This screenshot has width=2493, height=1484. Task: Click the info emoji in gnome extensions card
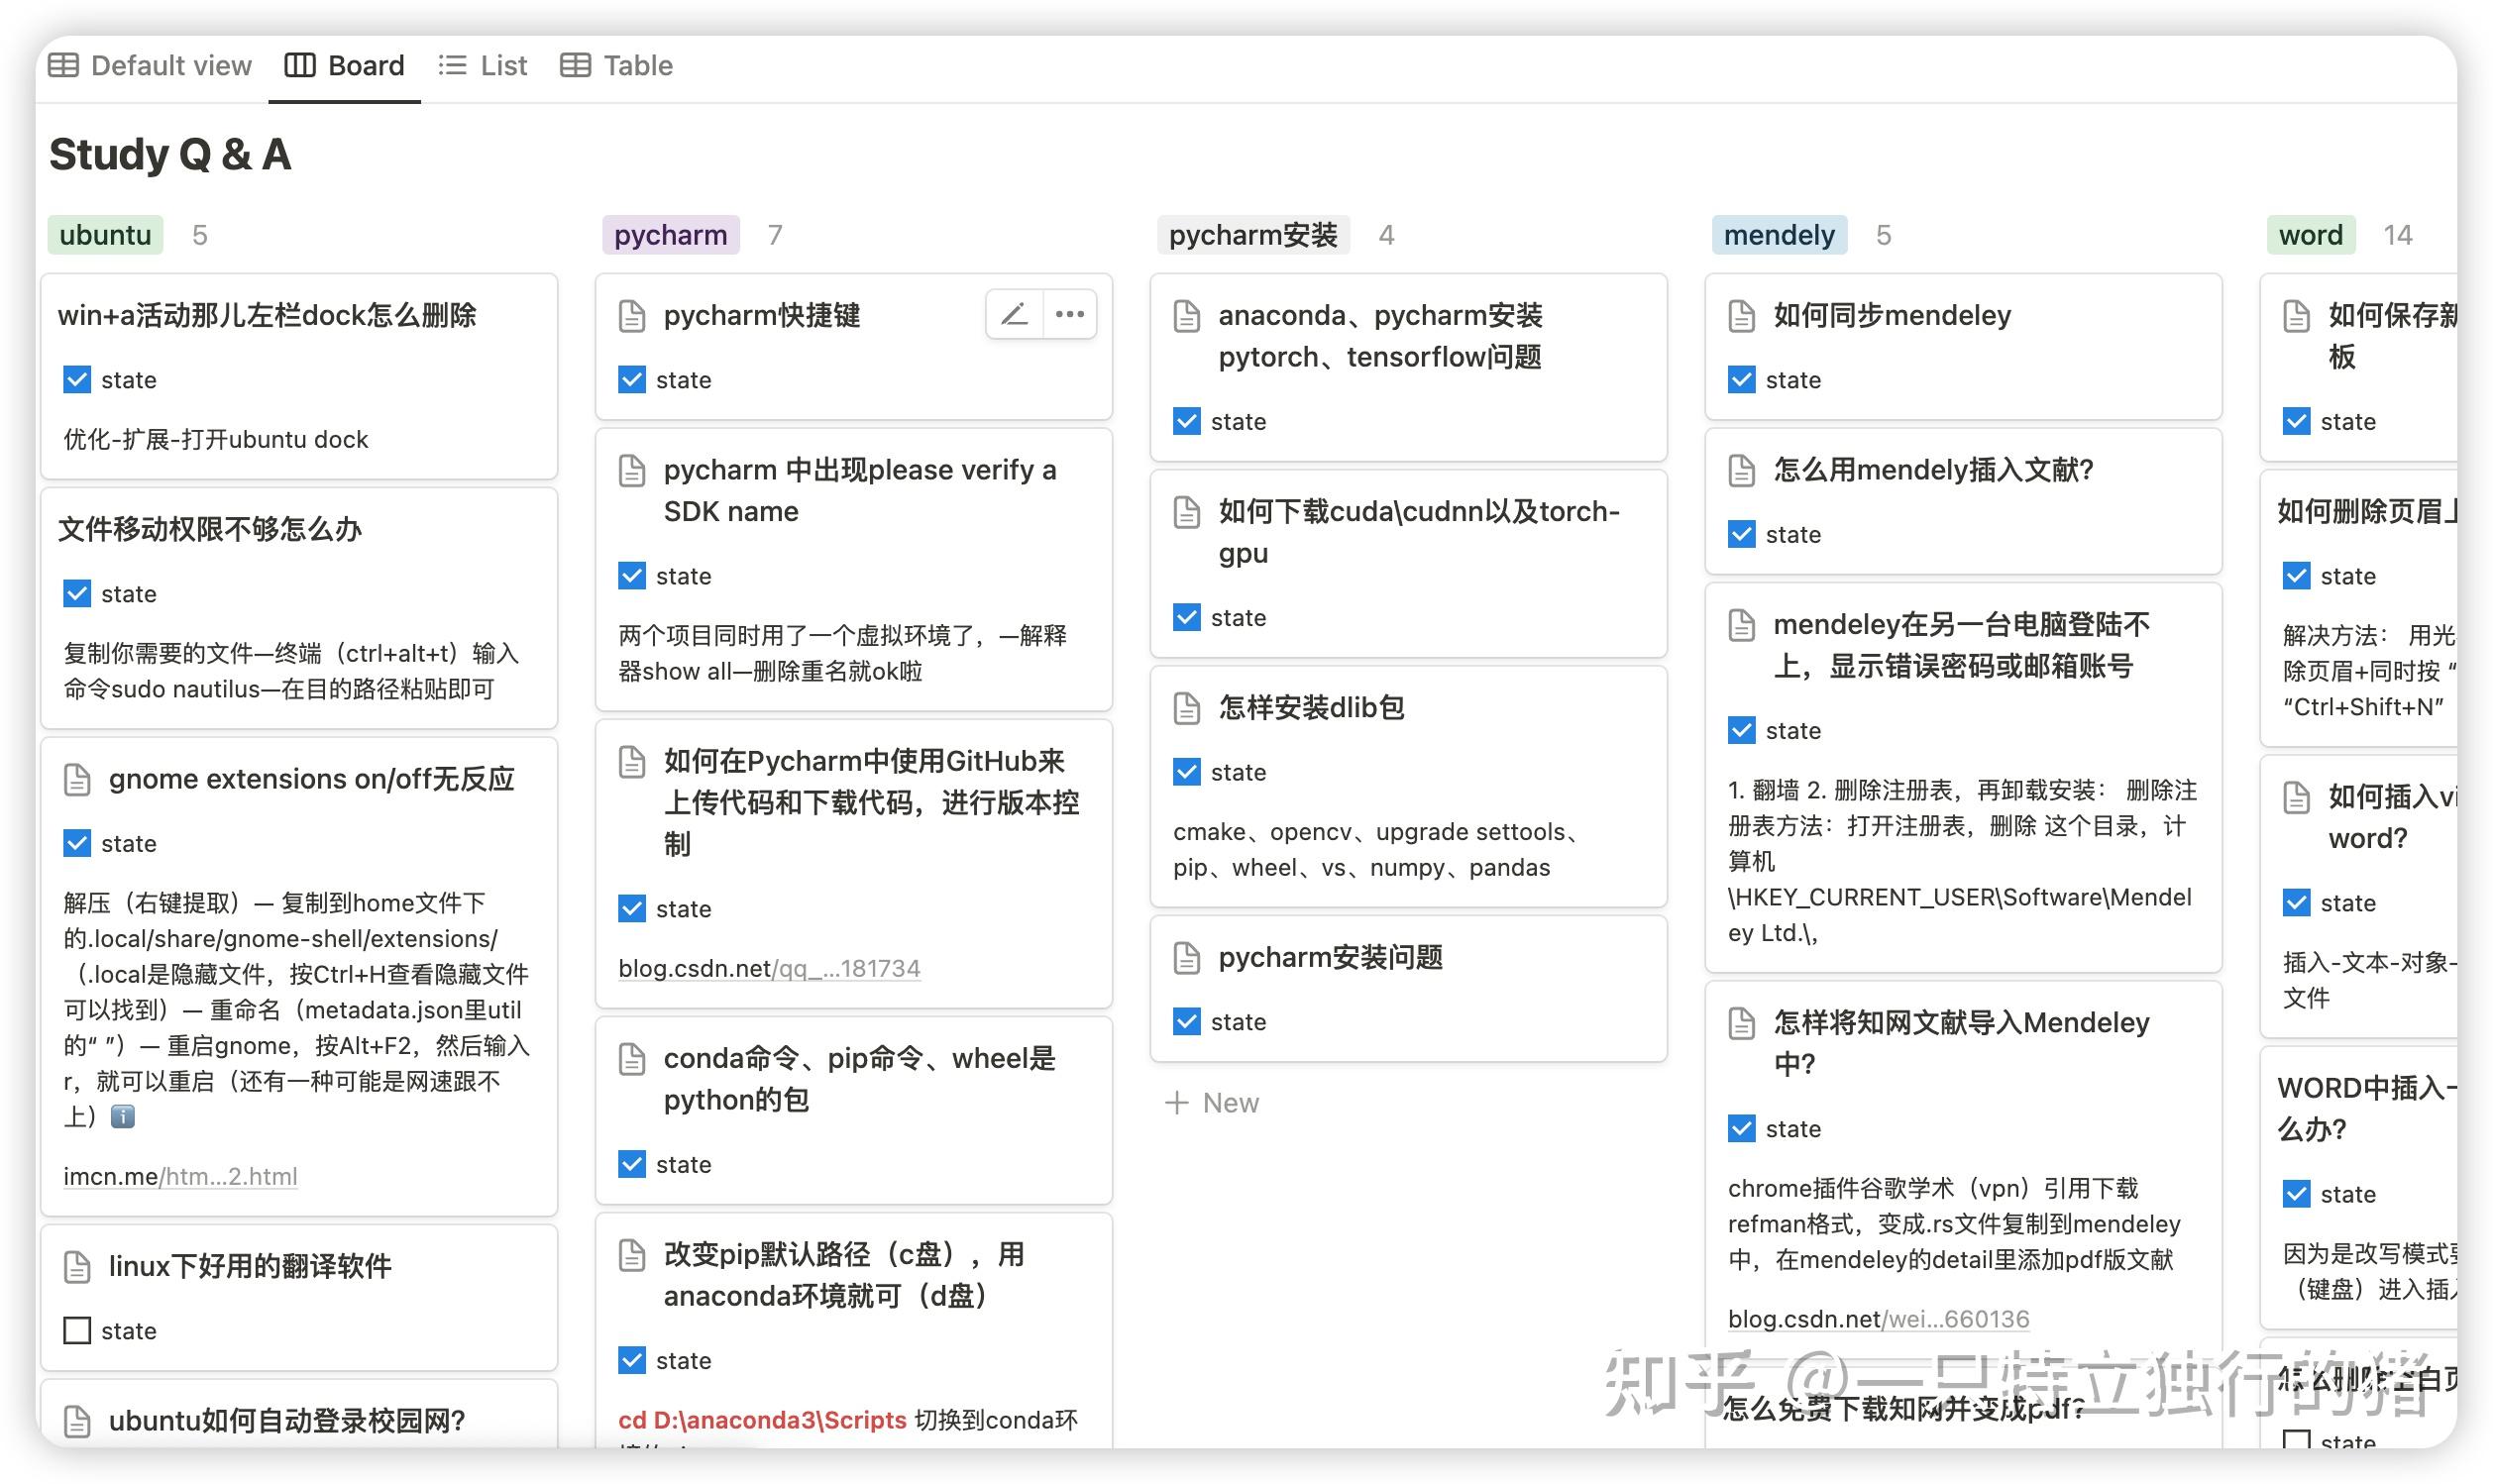point(122,1117)
